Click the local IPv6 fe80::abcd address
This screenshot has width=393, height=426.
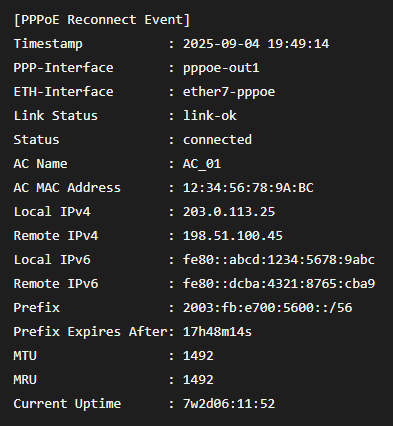(x=279, y=260)
